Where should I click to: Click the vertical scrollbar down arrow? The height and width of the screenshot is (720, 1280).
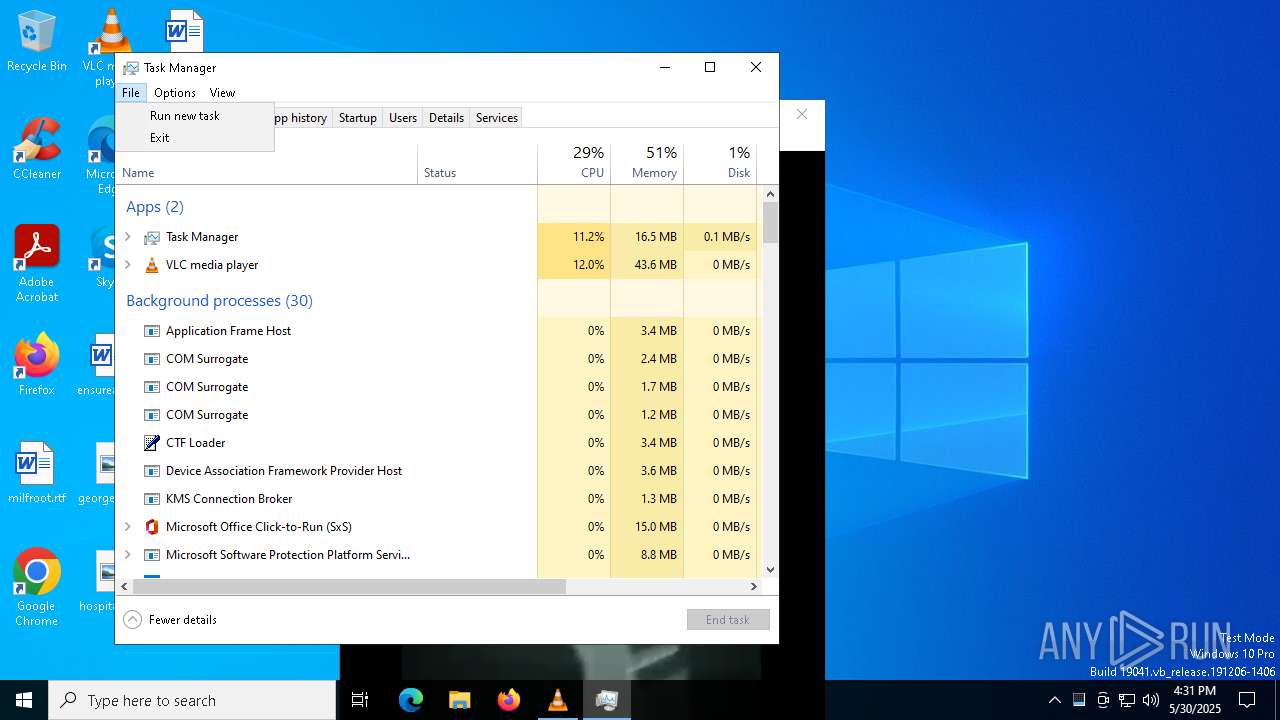pyautogui.click(x=770, y=570)
